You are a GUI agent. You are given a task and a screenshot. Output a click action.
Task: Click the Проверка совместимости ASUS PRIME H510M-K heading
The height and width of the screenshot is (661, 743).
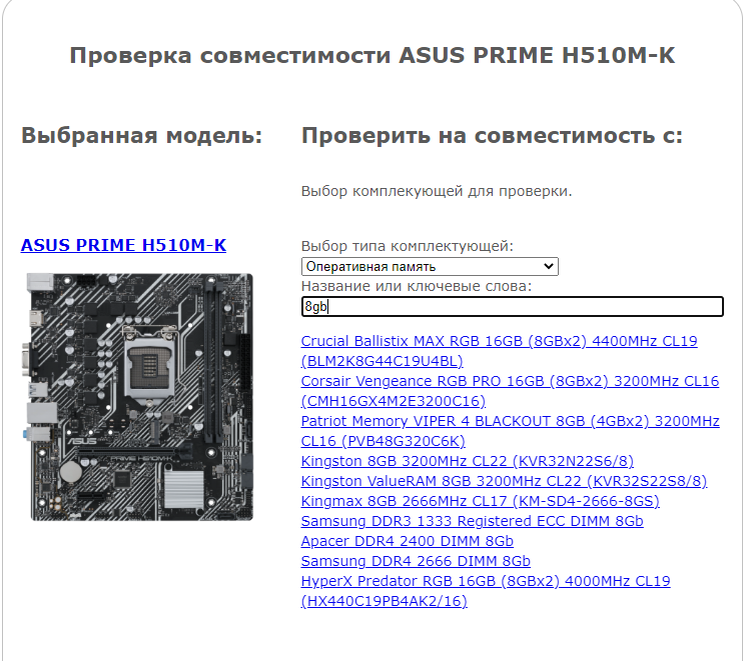[x=372, y=55]
